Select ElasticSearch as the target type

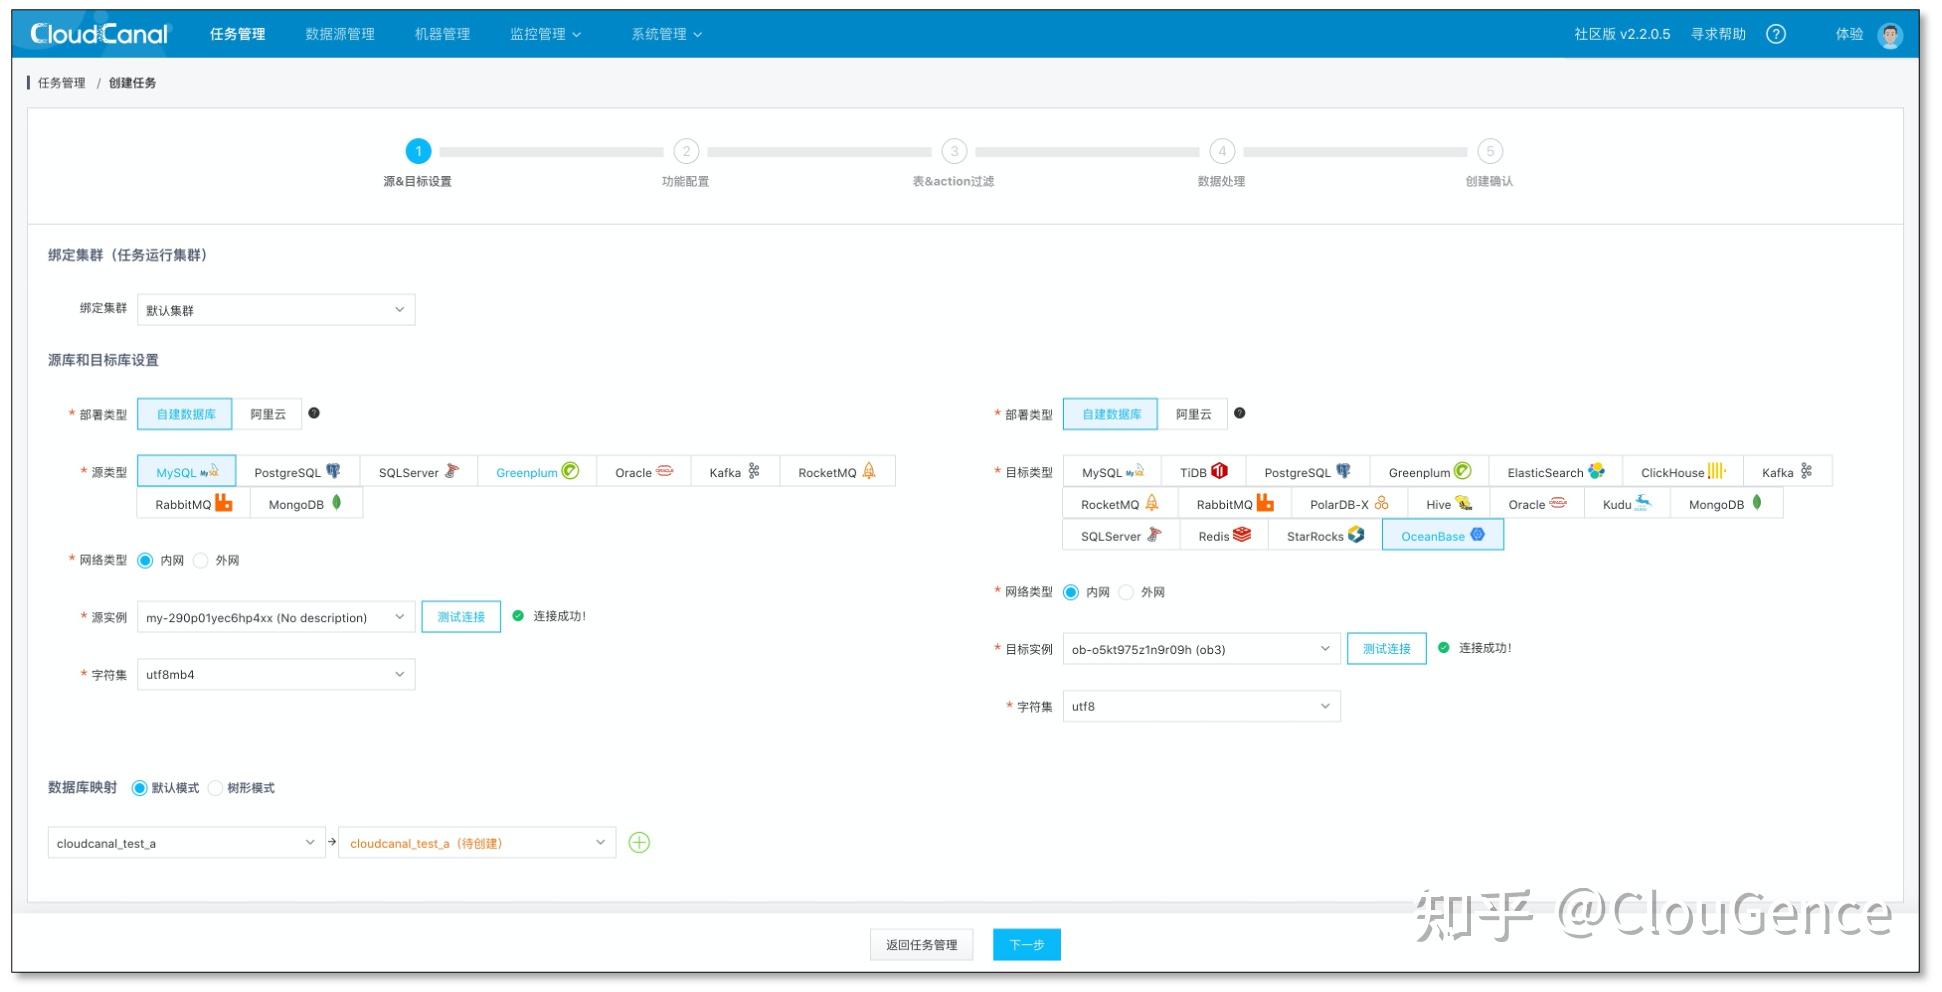(x=1554, y=472)
